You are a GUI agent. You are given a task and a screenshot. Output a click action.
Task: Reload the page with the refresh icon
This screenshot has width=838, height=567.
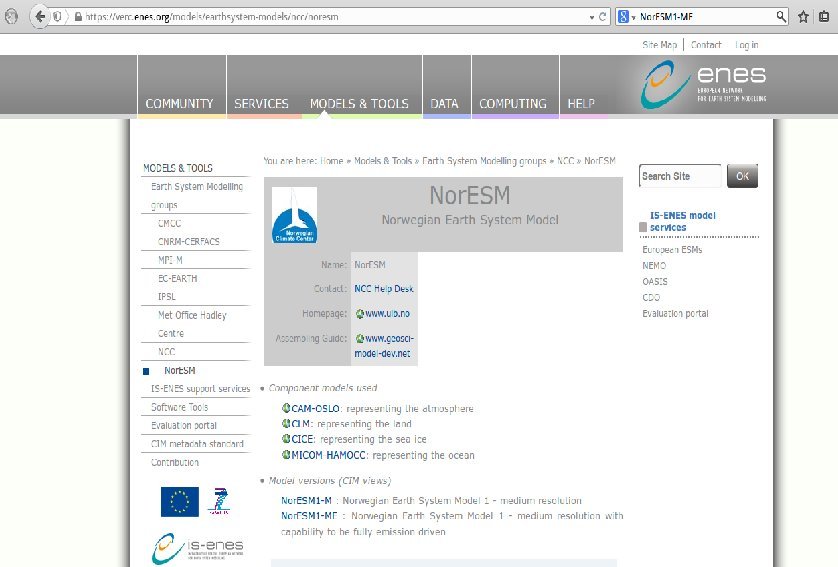[x=602, y=17]
